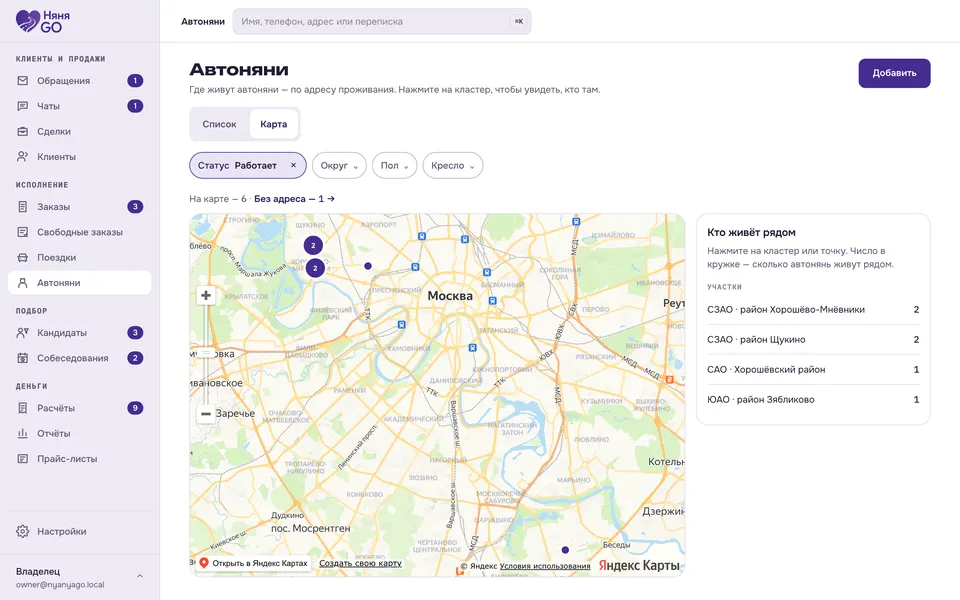This screenshot has height=600, width=960.
Task: Open the Округ filter dropdown
Action: (x=339, y=165)
